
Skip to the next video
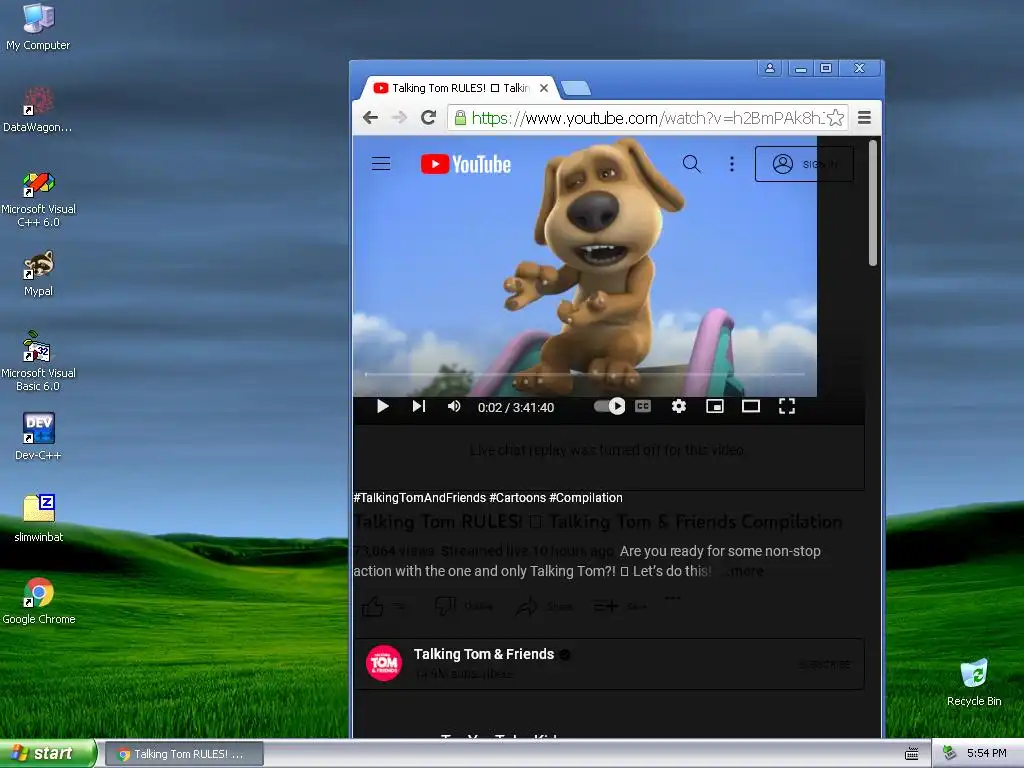(419, 407)
